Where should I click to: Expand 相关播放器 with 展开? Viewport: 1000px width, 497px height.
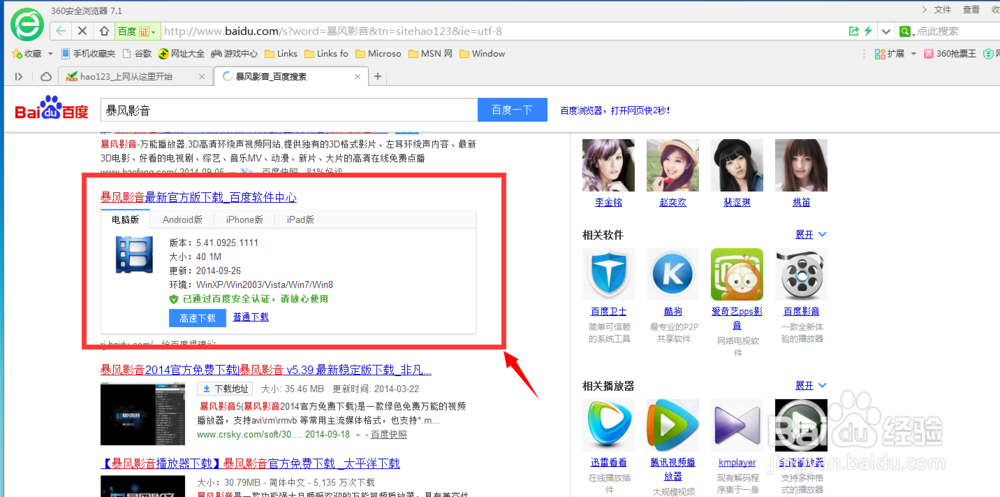(x=811, y=385)
